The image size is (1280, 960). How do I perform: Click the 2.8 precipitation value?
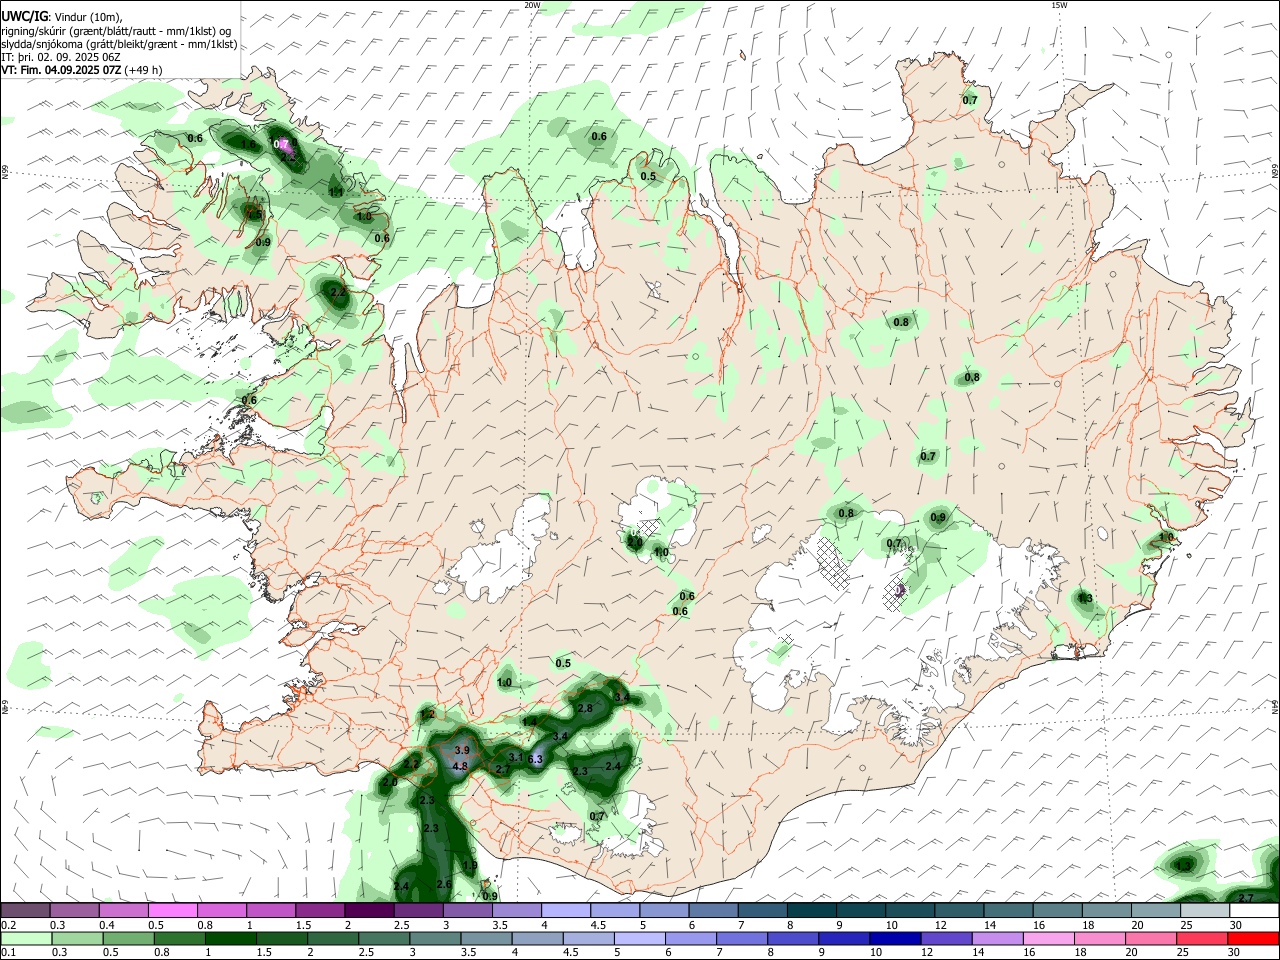point(586,709)
